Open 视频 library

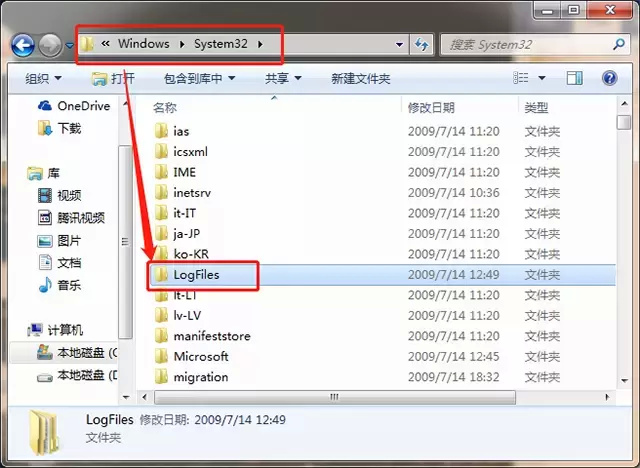[x=59, y=195]
